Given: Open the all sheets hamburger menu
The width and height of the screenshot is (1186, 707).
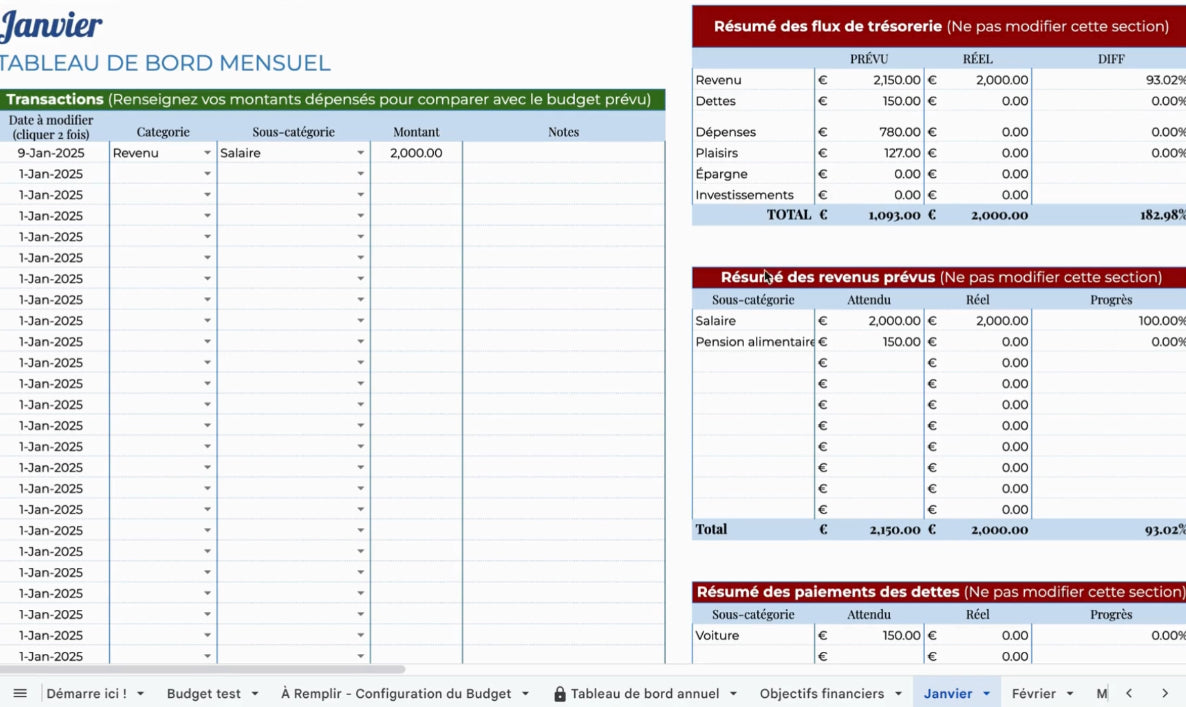Looking at the screenshot, I should 20,693.
